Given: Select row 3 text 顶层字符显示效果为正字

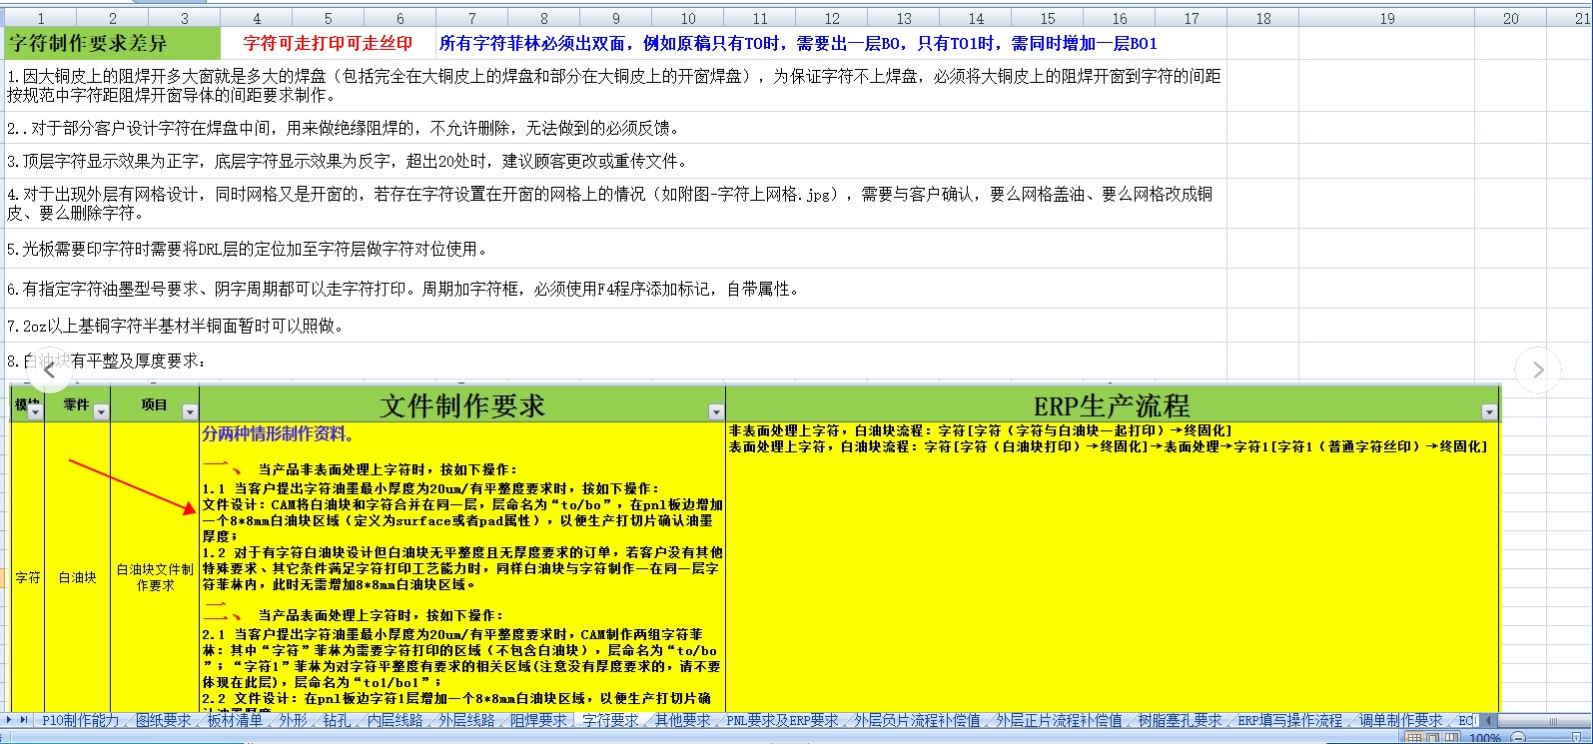Looking at the screenshot, I should pos(347,161).
